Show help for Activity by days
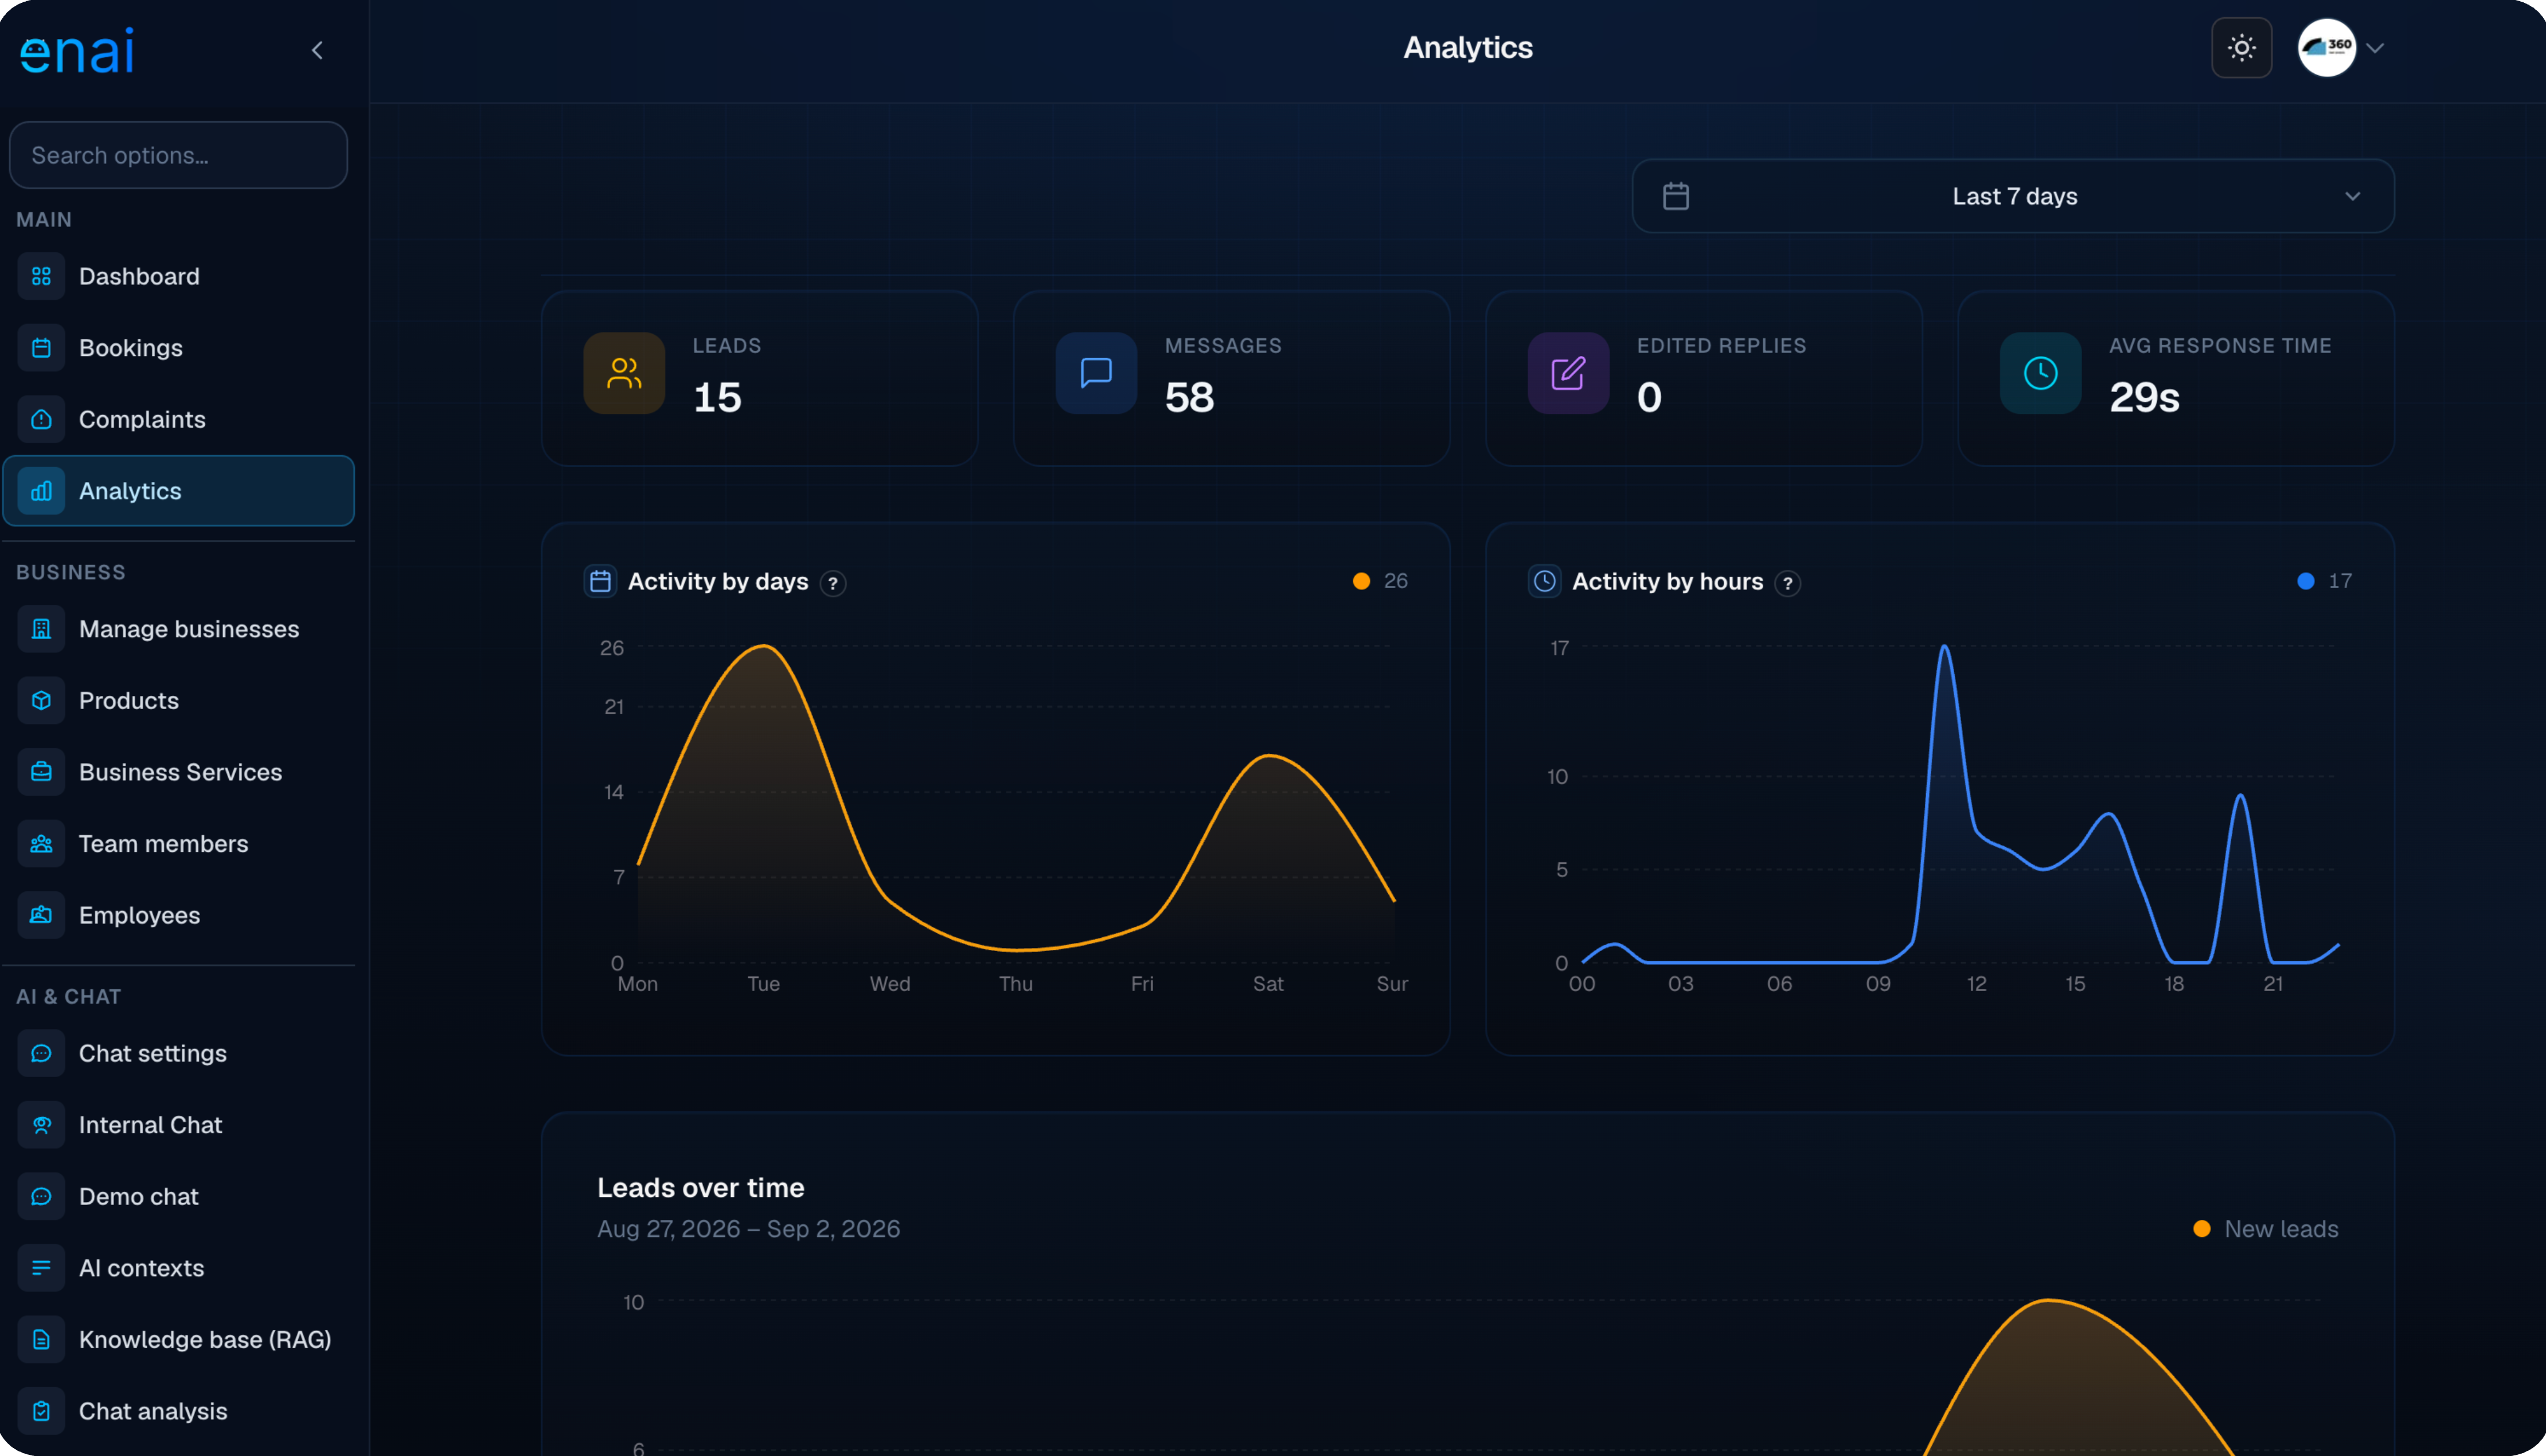Screen dimensions: 2546x1456 (833, 583)
